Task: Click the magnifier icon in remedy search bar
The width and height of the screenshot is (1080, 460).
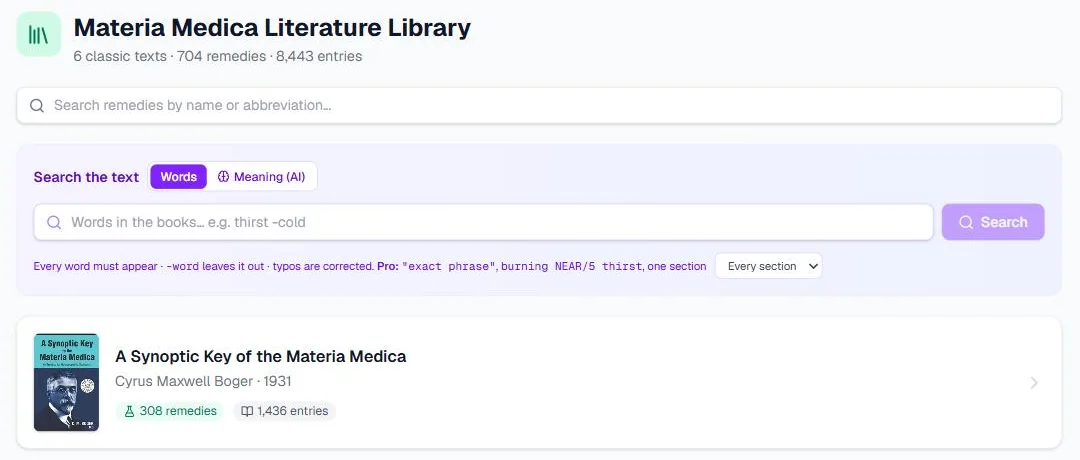Action: [37, 105]
